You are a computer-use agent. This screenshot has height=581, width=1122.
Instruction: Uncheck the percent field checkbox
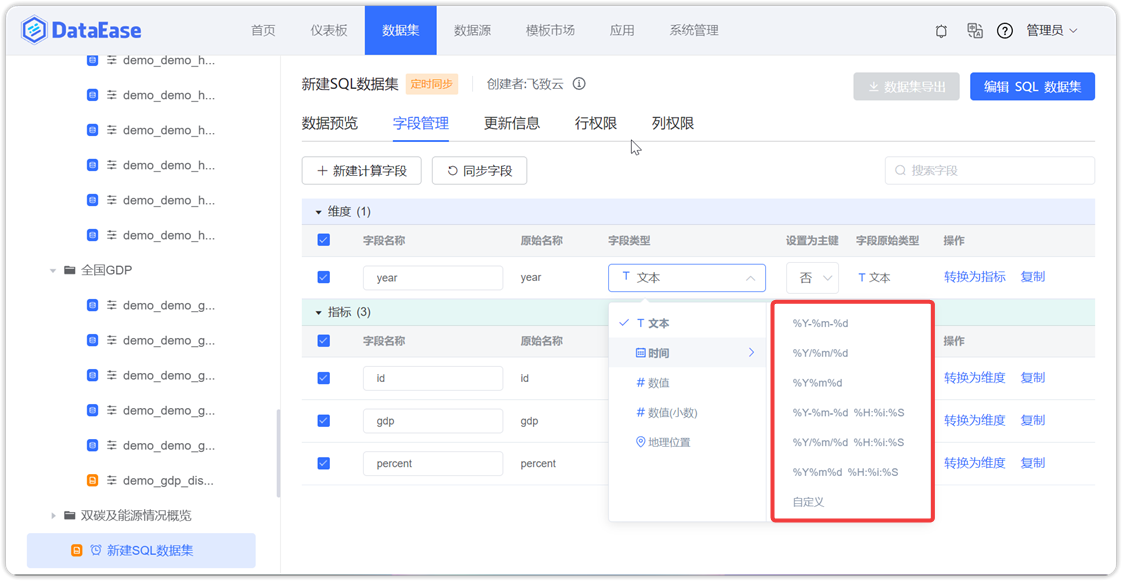pyautogui.click(x=323, y=463)
